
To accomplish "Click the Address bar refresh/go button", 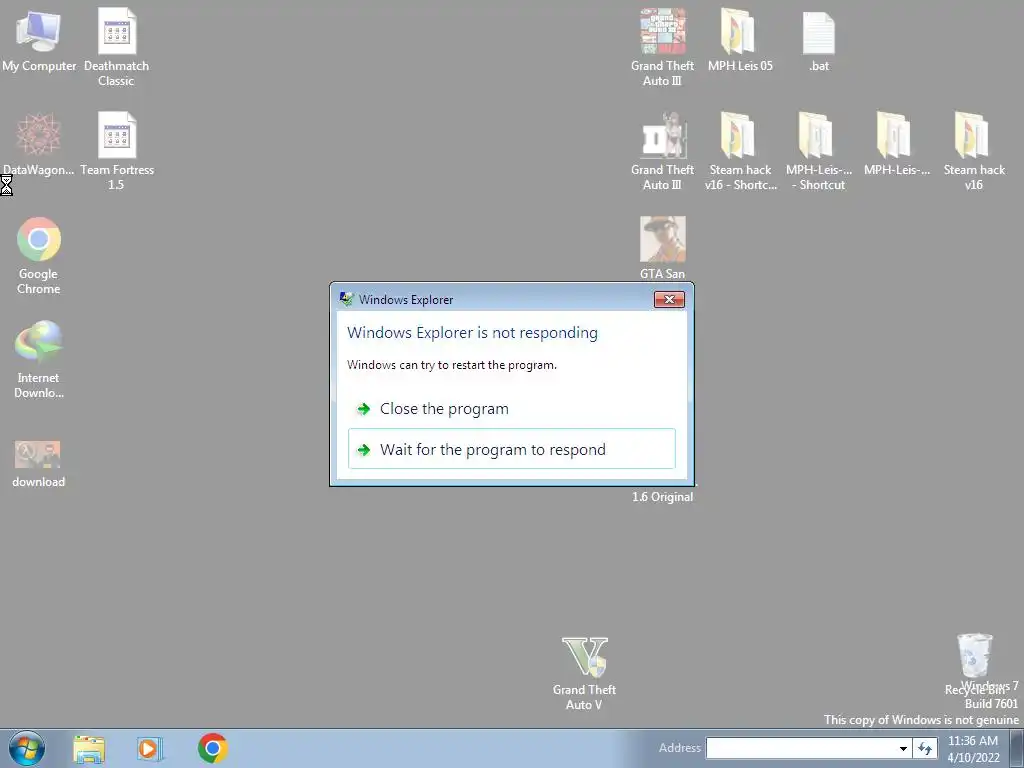I will (x=925, y=748).
